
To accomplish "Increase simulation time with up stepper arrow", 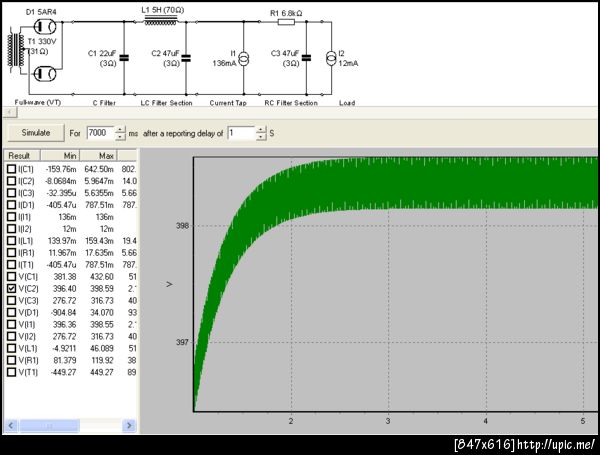I will [120, 129].
